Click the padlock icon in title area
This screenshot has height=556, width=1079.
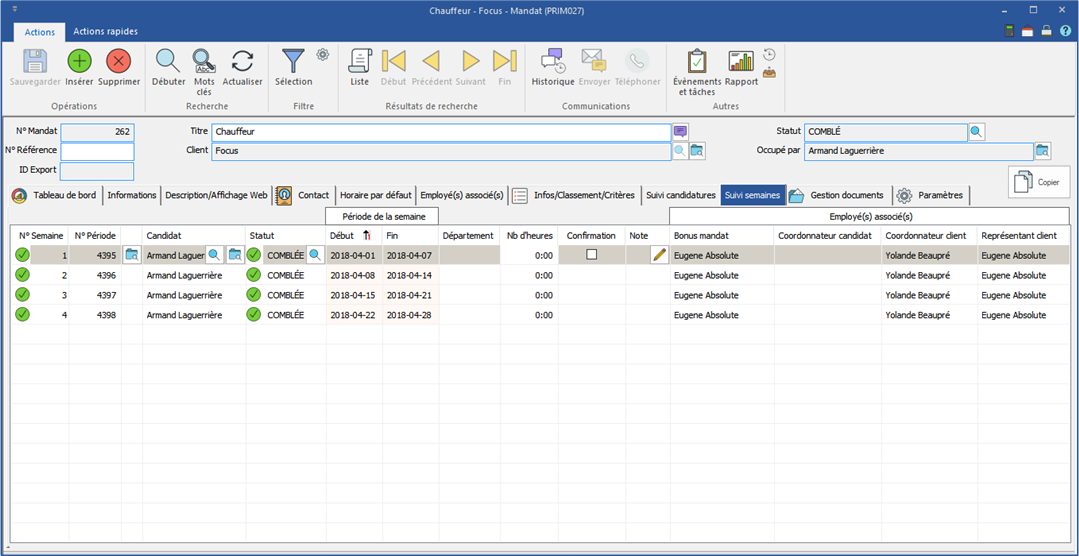coord(1046,31)
